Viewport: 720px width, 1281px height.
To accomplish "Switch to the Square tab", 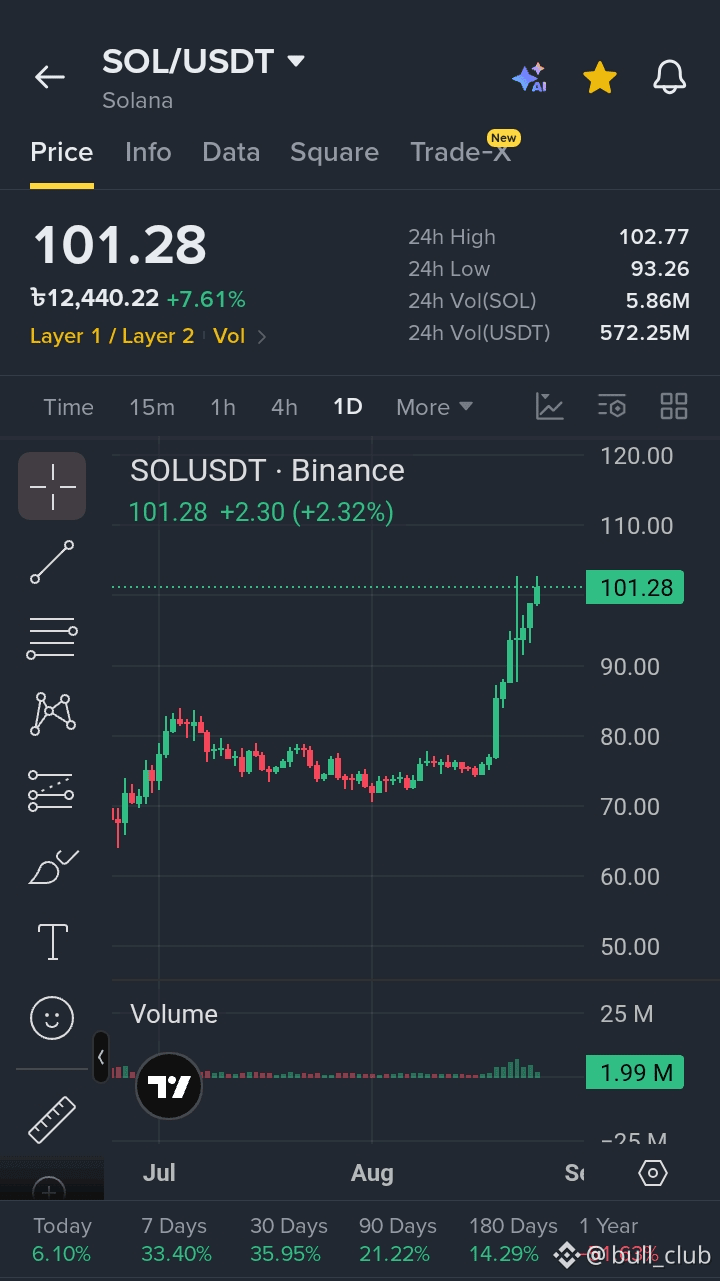I will pos(334,152).
